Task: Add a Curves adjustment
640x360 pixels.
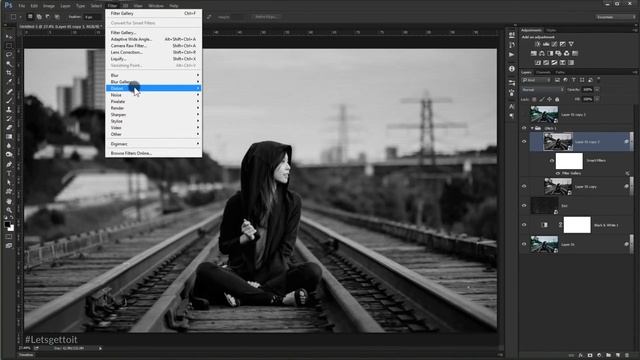Action: [554, 44]
